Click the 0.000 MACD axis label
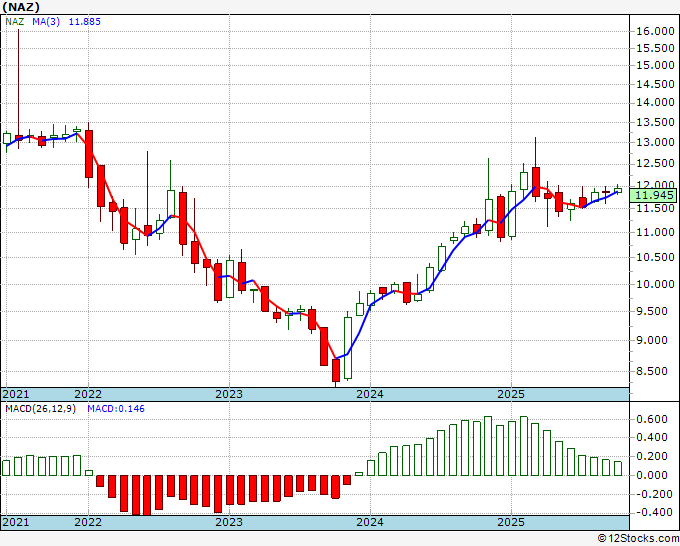The image size is (680, 546). point(651,475)
